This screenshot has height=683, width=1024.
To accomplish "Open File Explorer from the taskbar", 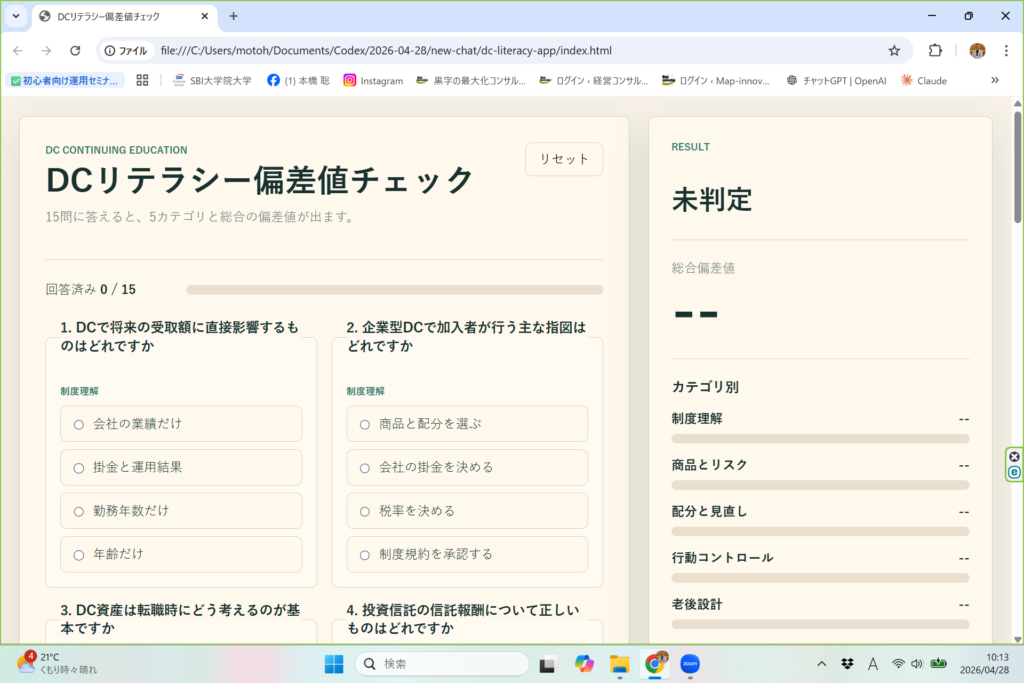I will pyautogui.click(x=619, y=664).
